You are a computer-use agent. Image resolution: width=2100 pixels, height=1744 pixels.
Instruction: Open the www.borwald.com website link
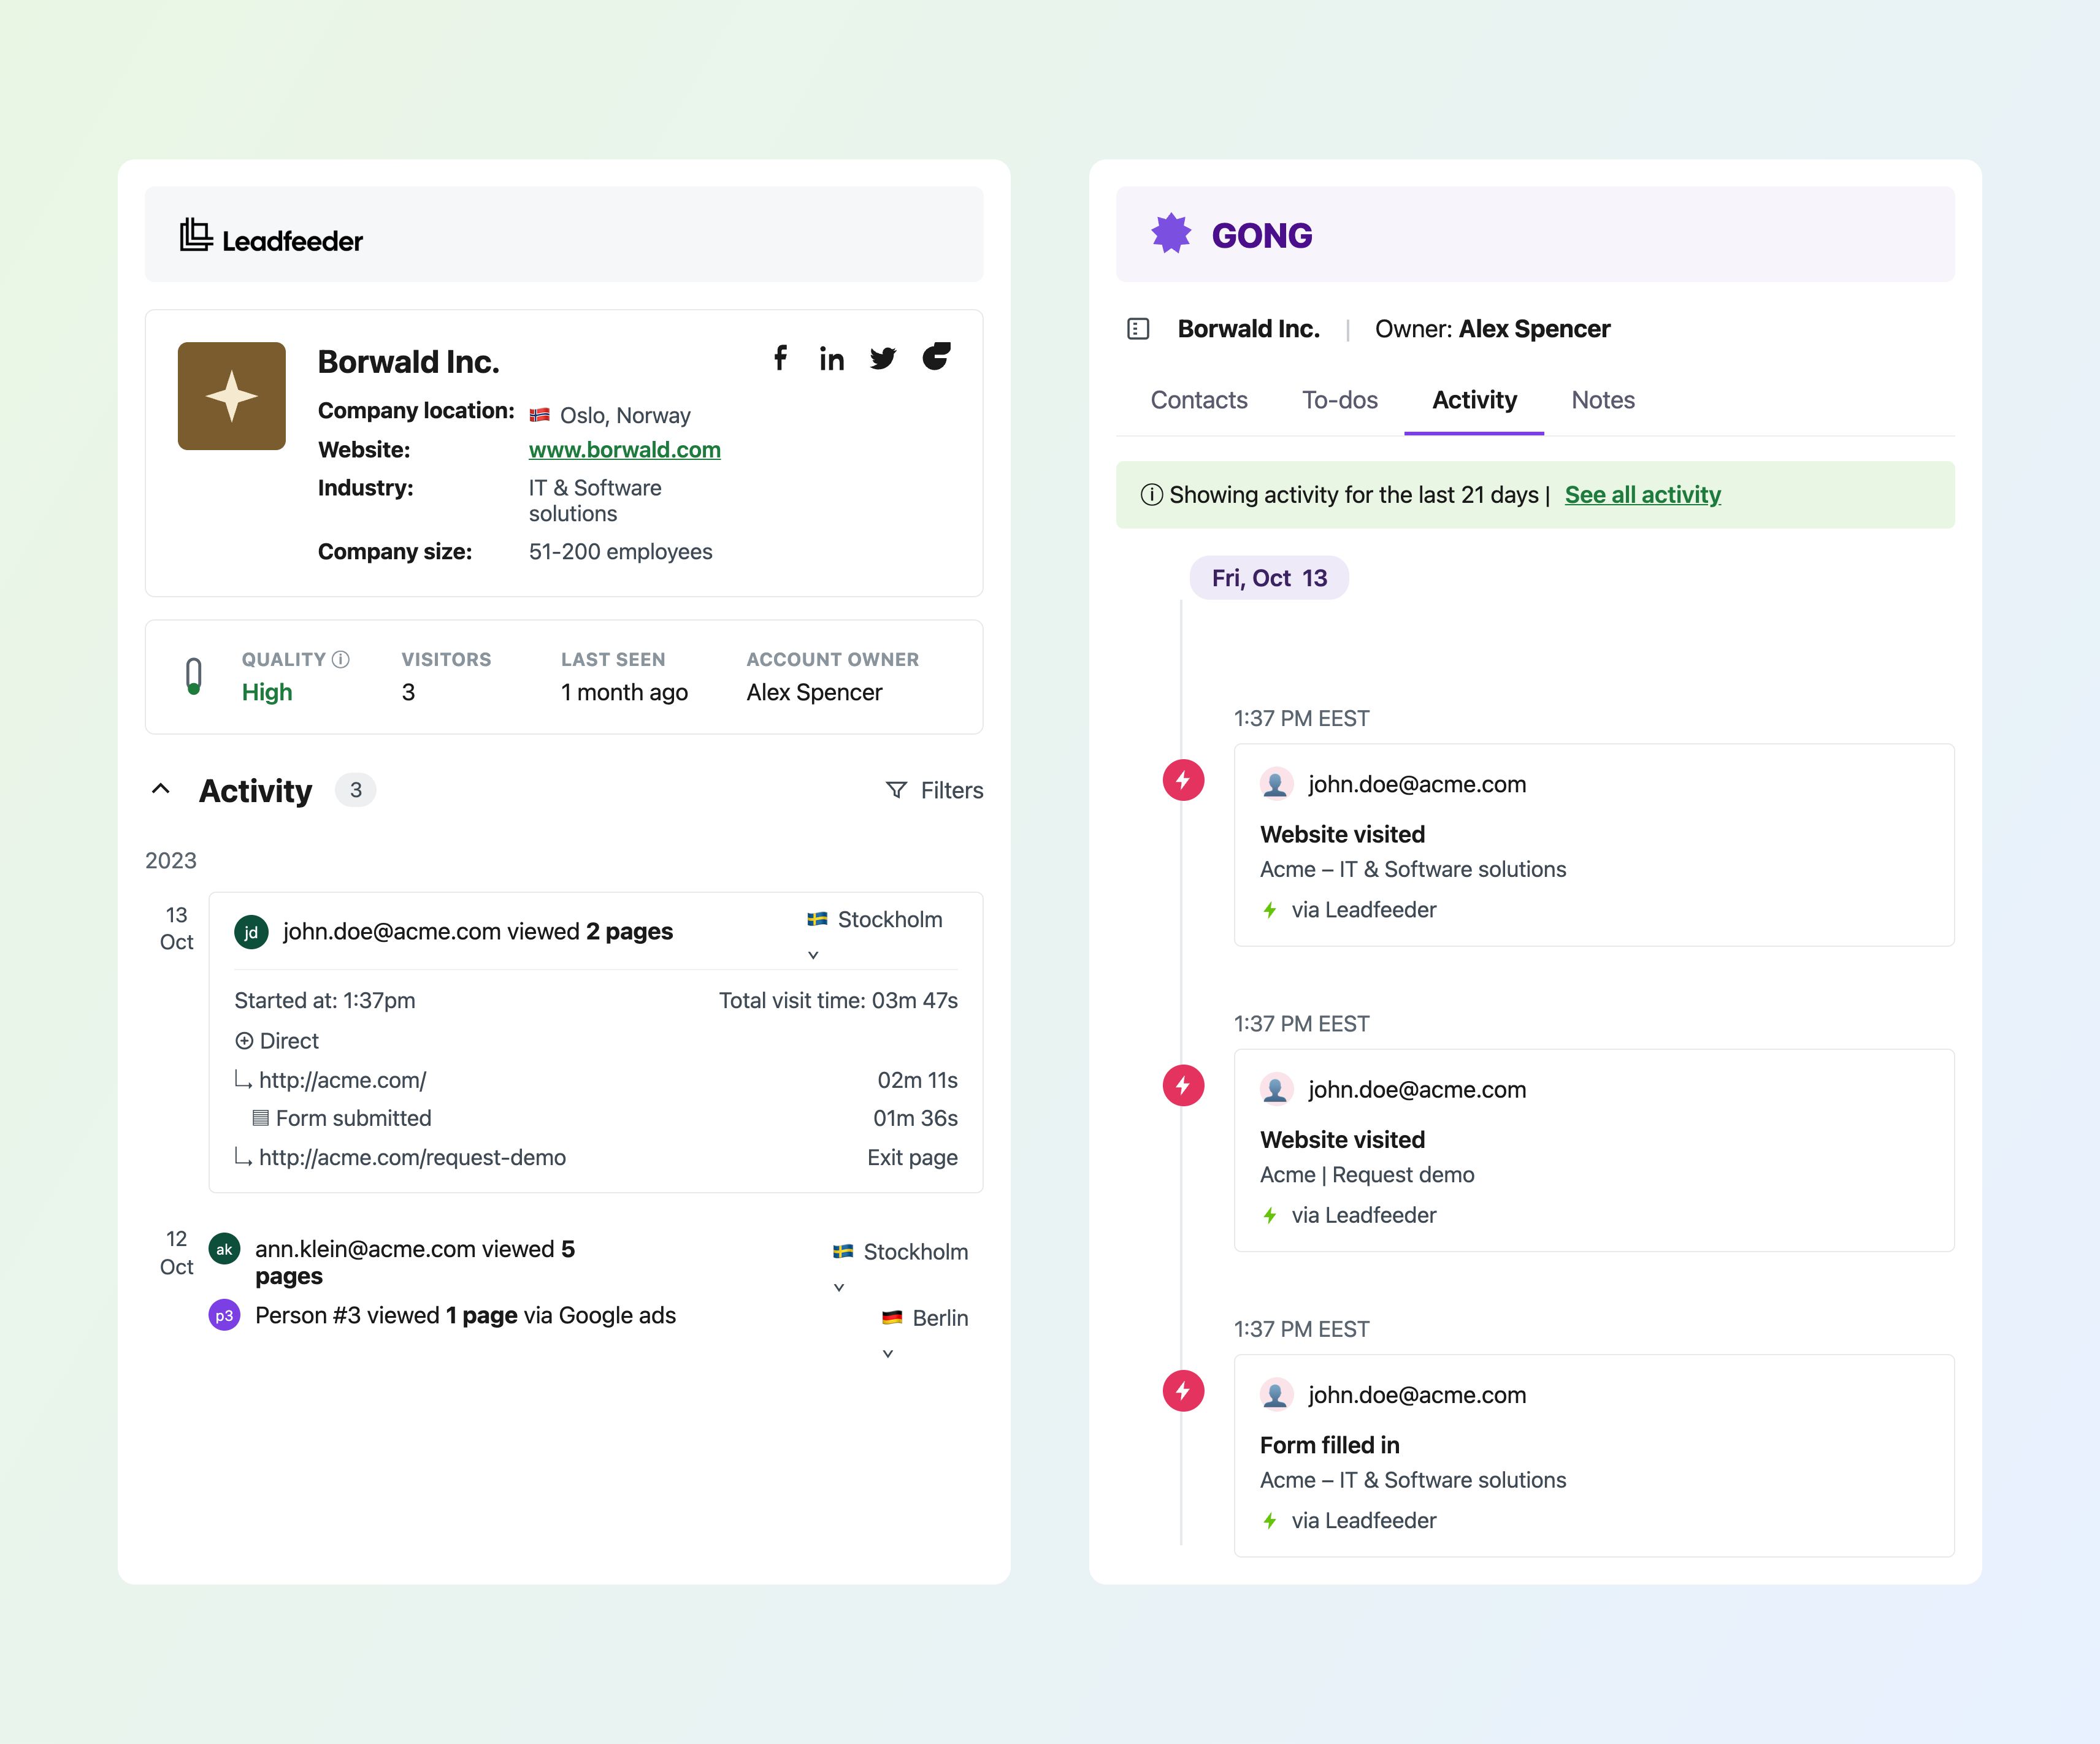[625, 450]
